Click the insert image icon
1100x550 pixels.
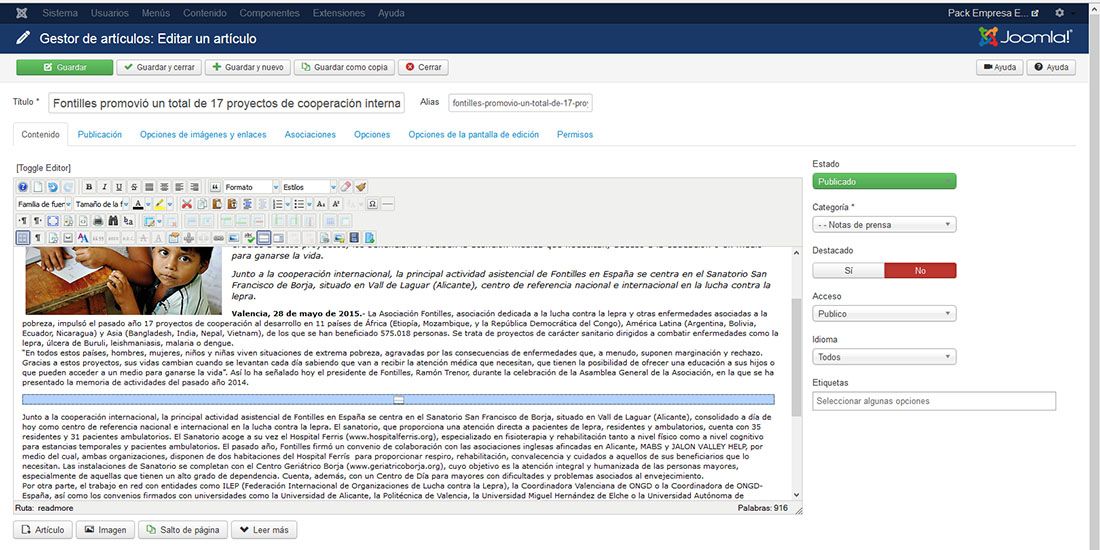pos(233,238)
